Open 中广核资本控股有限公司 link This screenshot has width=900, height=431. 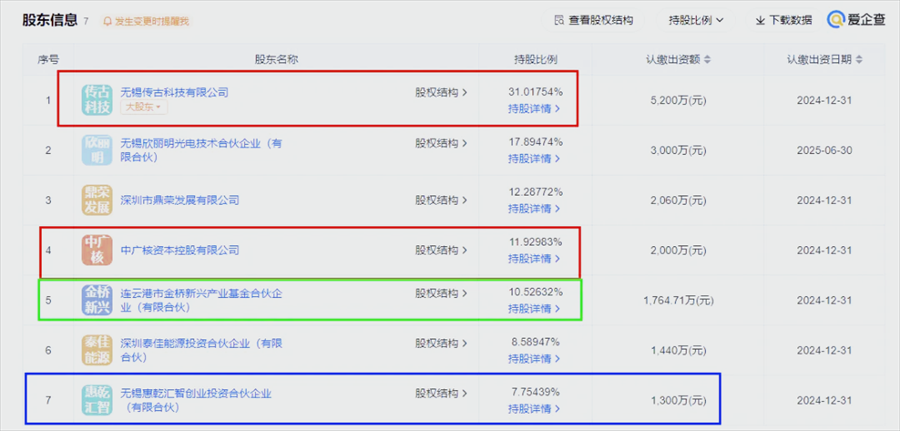(180, 250)
